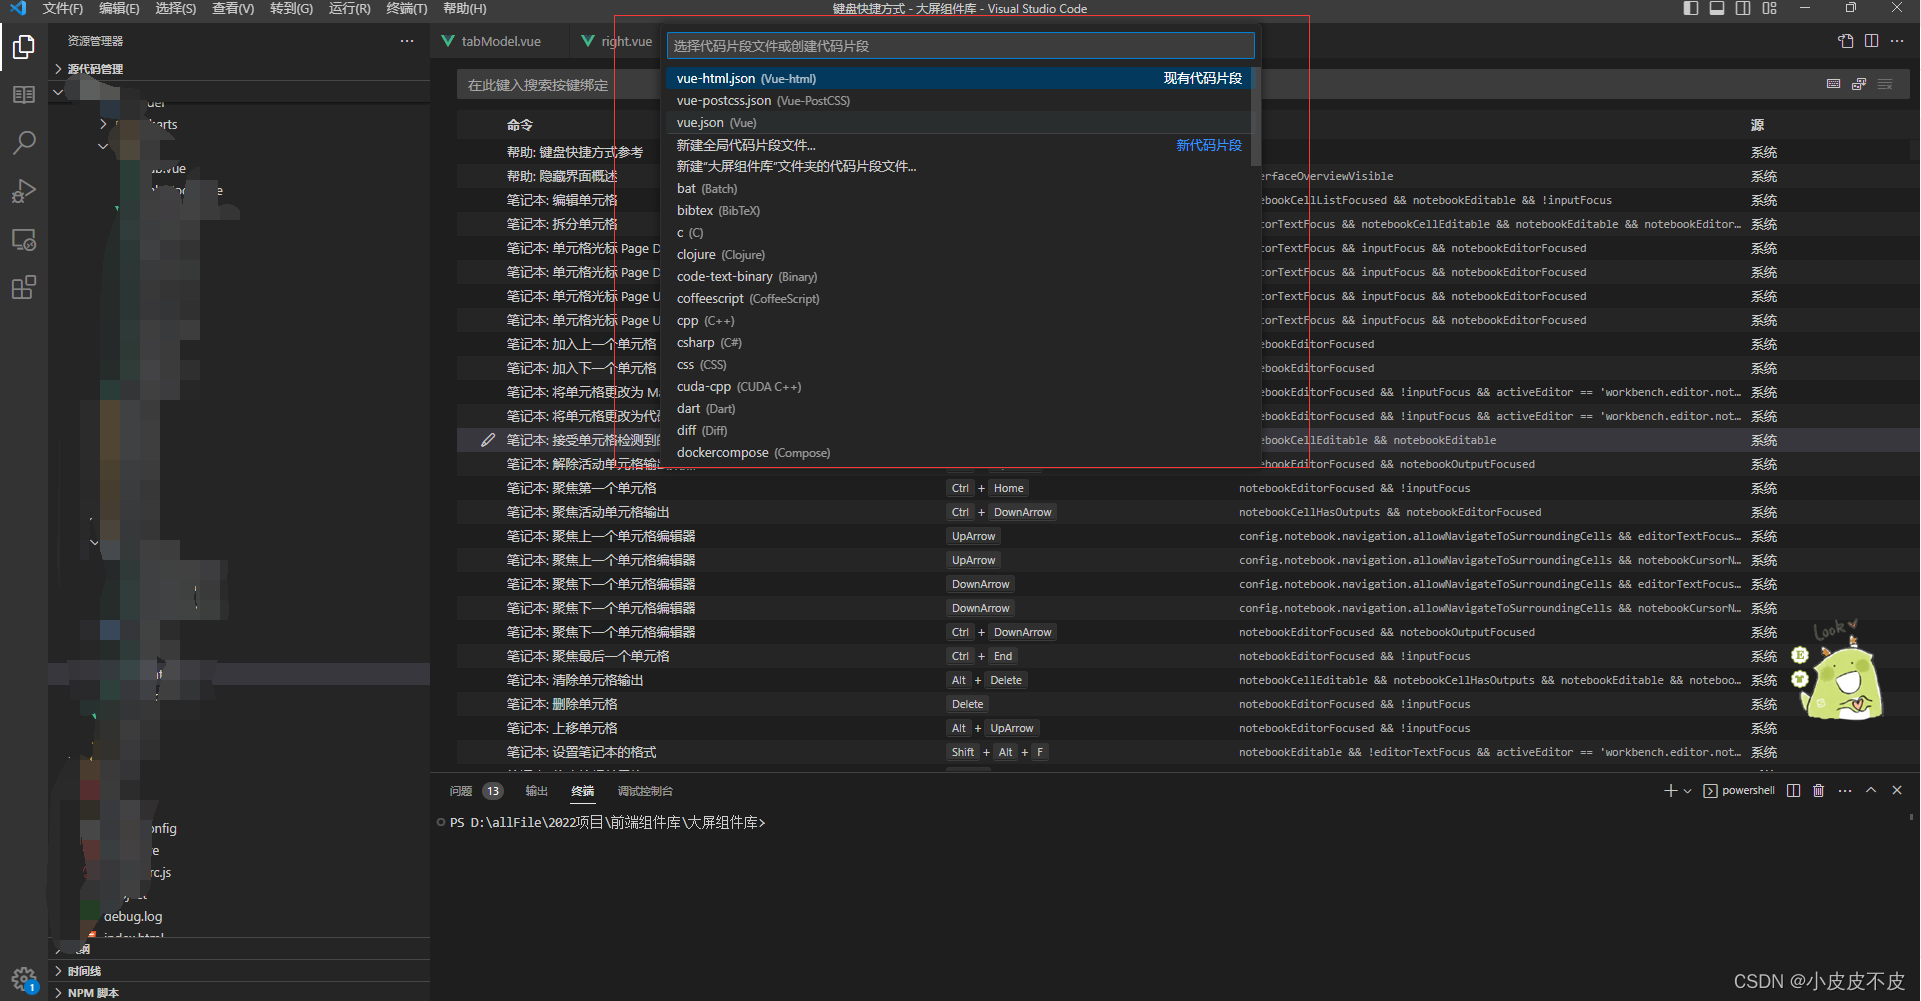Open Customize Layout icon in title bar

pyautogui.click(x=1770, y=8)
